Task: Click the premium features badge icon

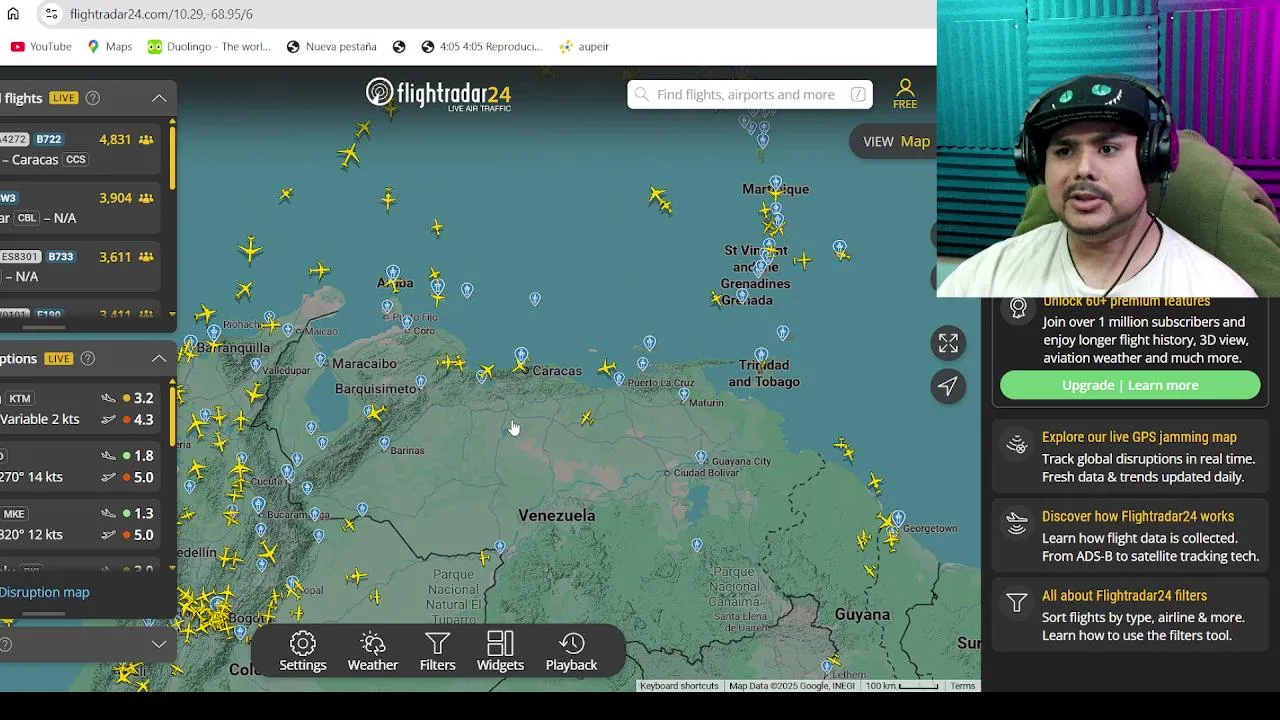Action: 1018,307
